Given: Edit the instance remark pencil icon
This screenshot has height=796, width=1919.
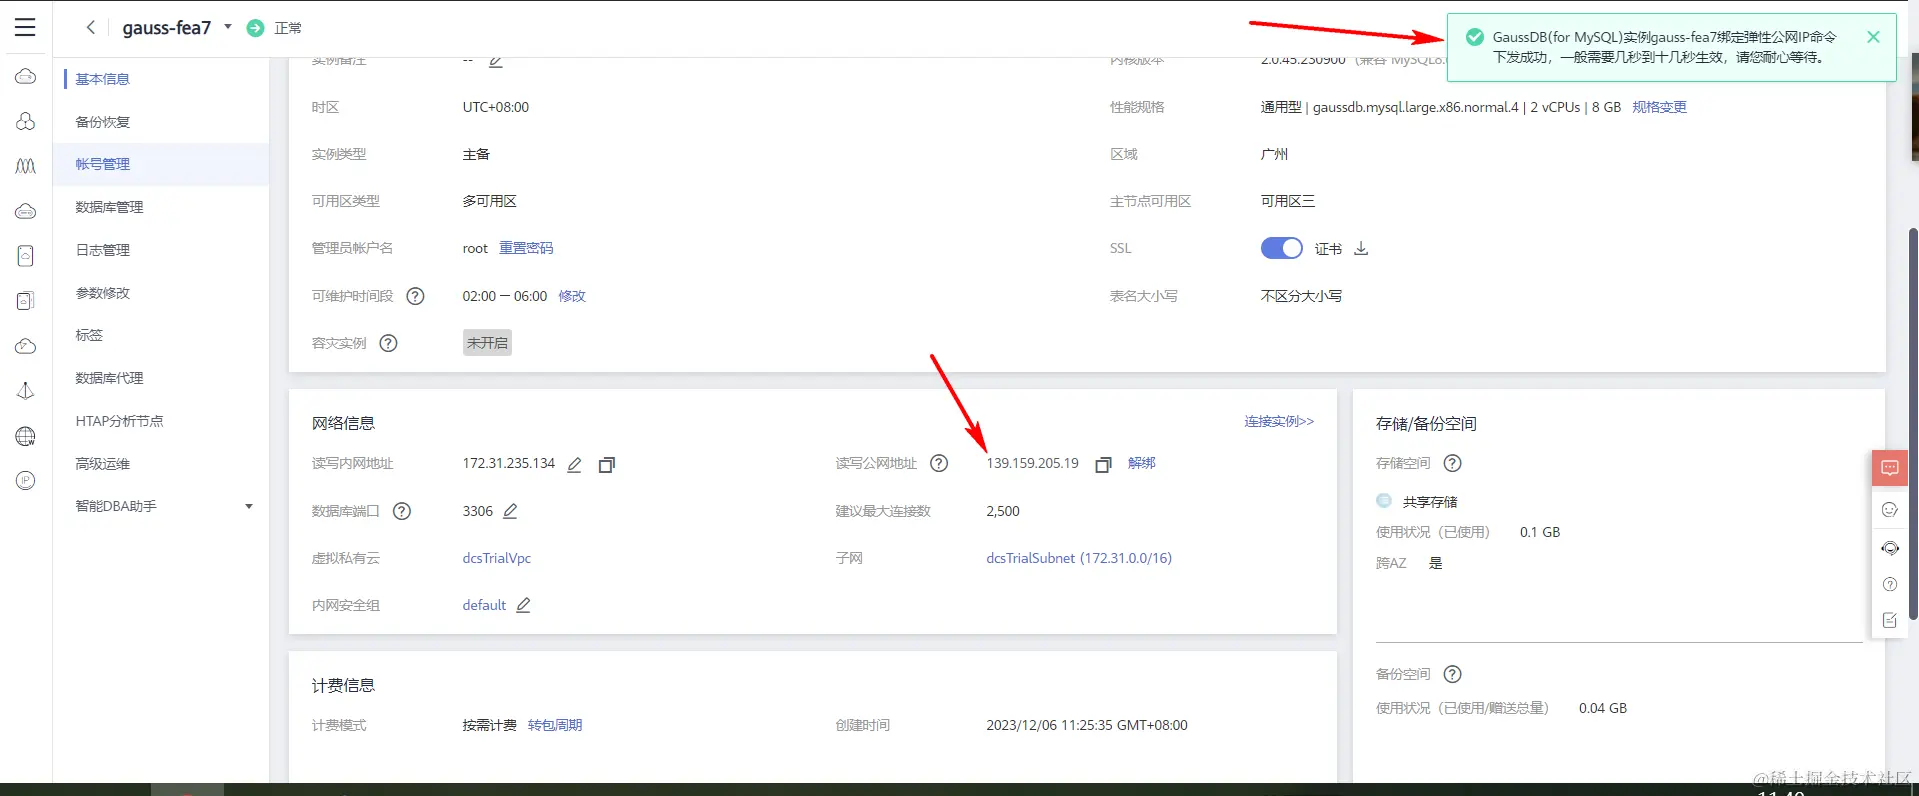Looking at the screenshot, I should pos(496,61).
